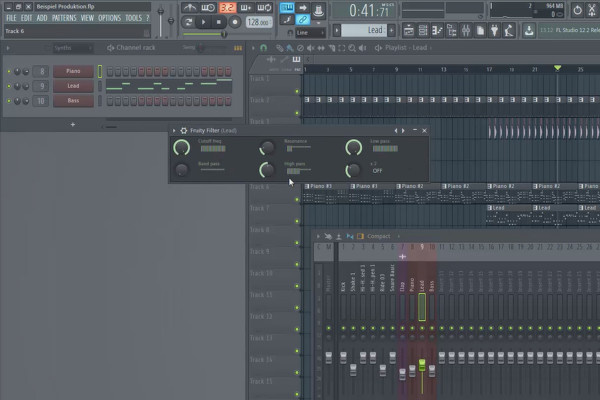This screenshot has height=400, width=600.
Task: Click the undo history clock icon
Action: [577, 10]
